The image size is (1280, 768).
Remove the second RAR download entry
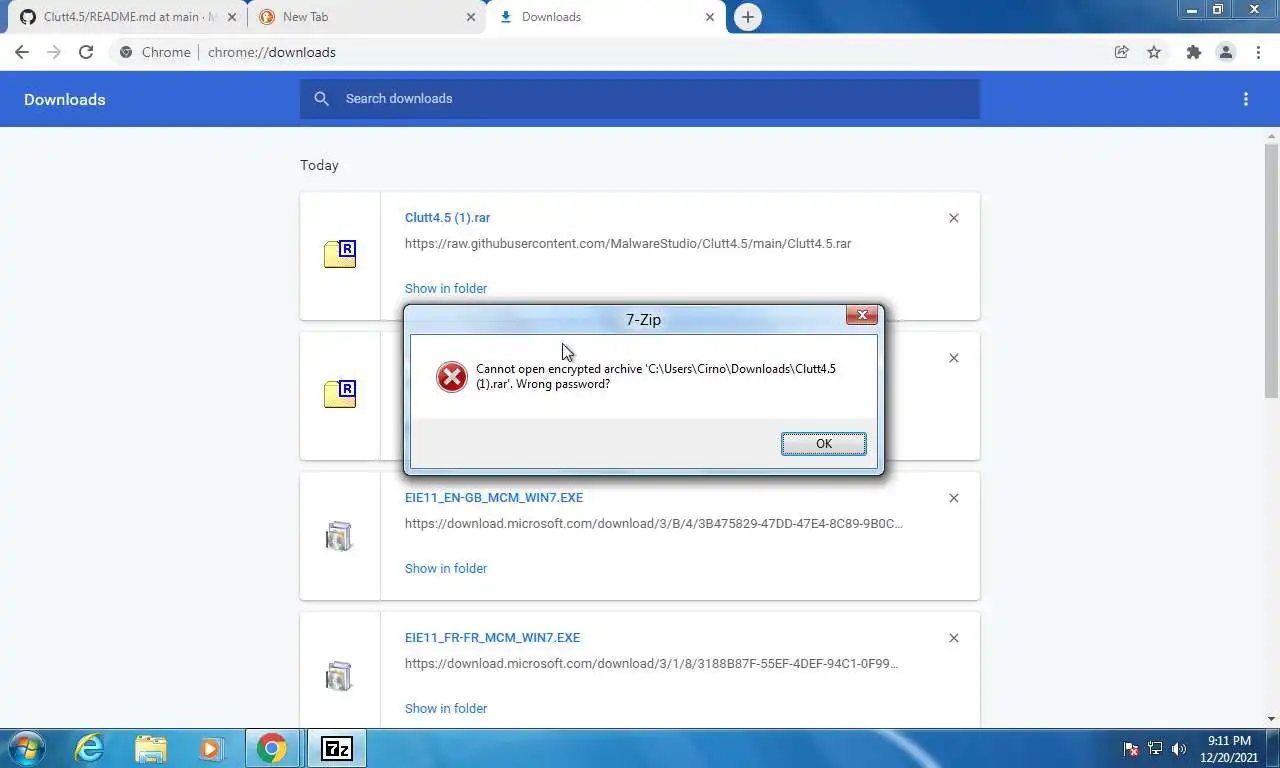tap(954, 358)
